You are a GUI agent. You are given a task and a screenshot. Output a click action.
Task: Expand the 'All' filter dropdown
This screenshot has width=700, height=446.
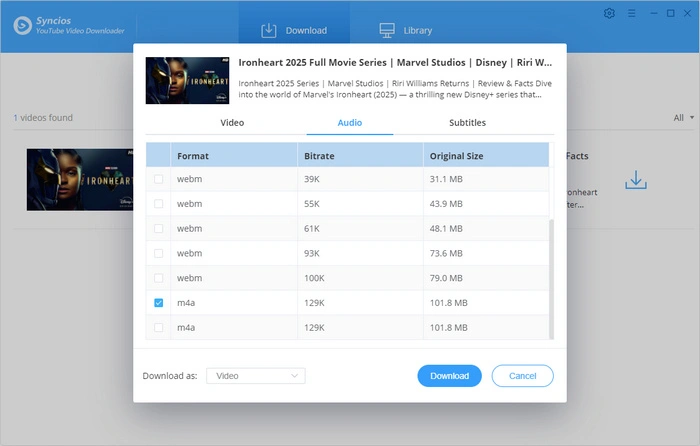tap(684, 118)
